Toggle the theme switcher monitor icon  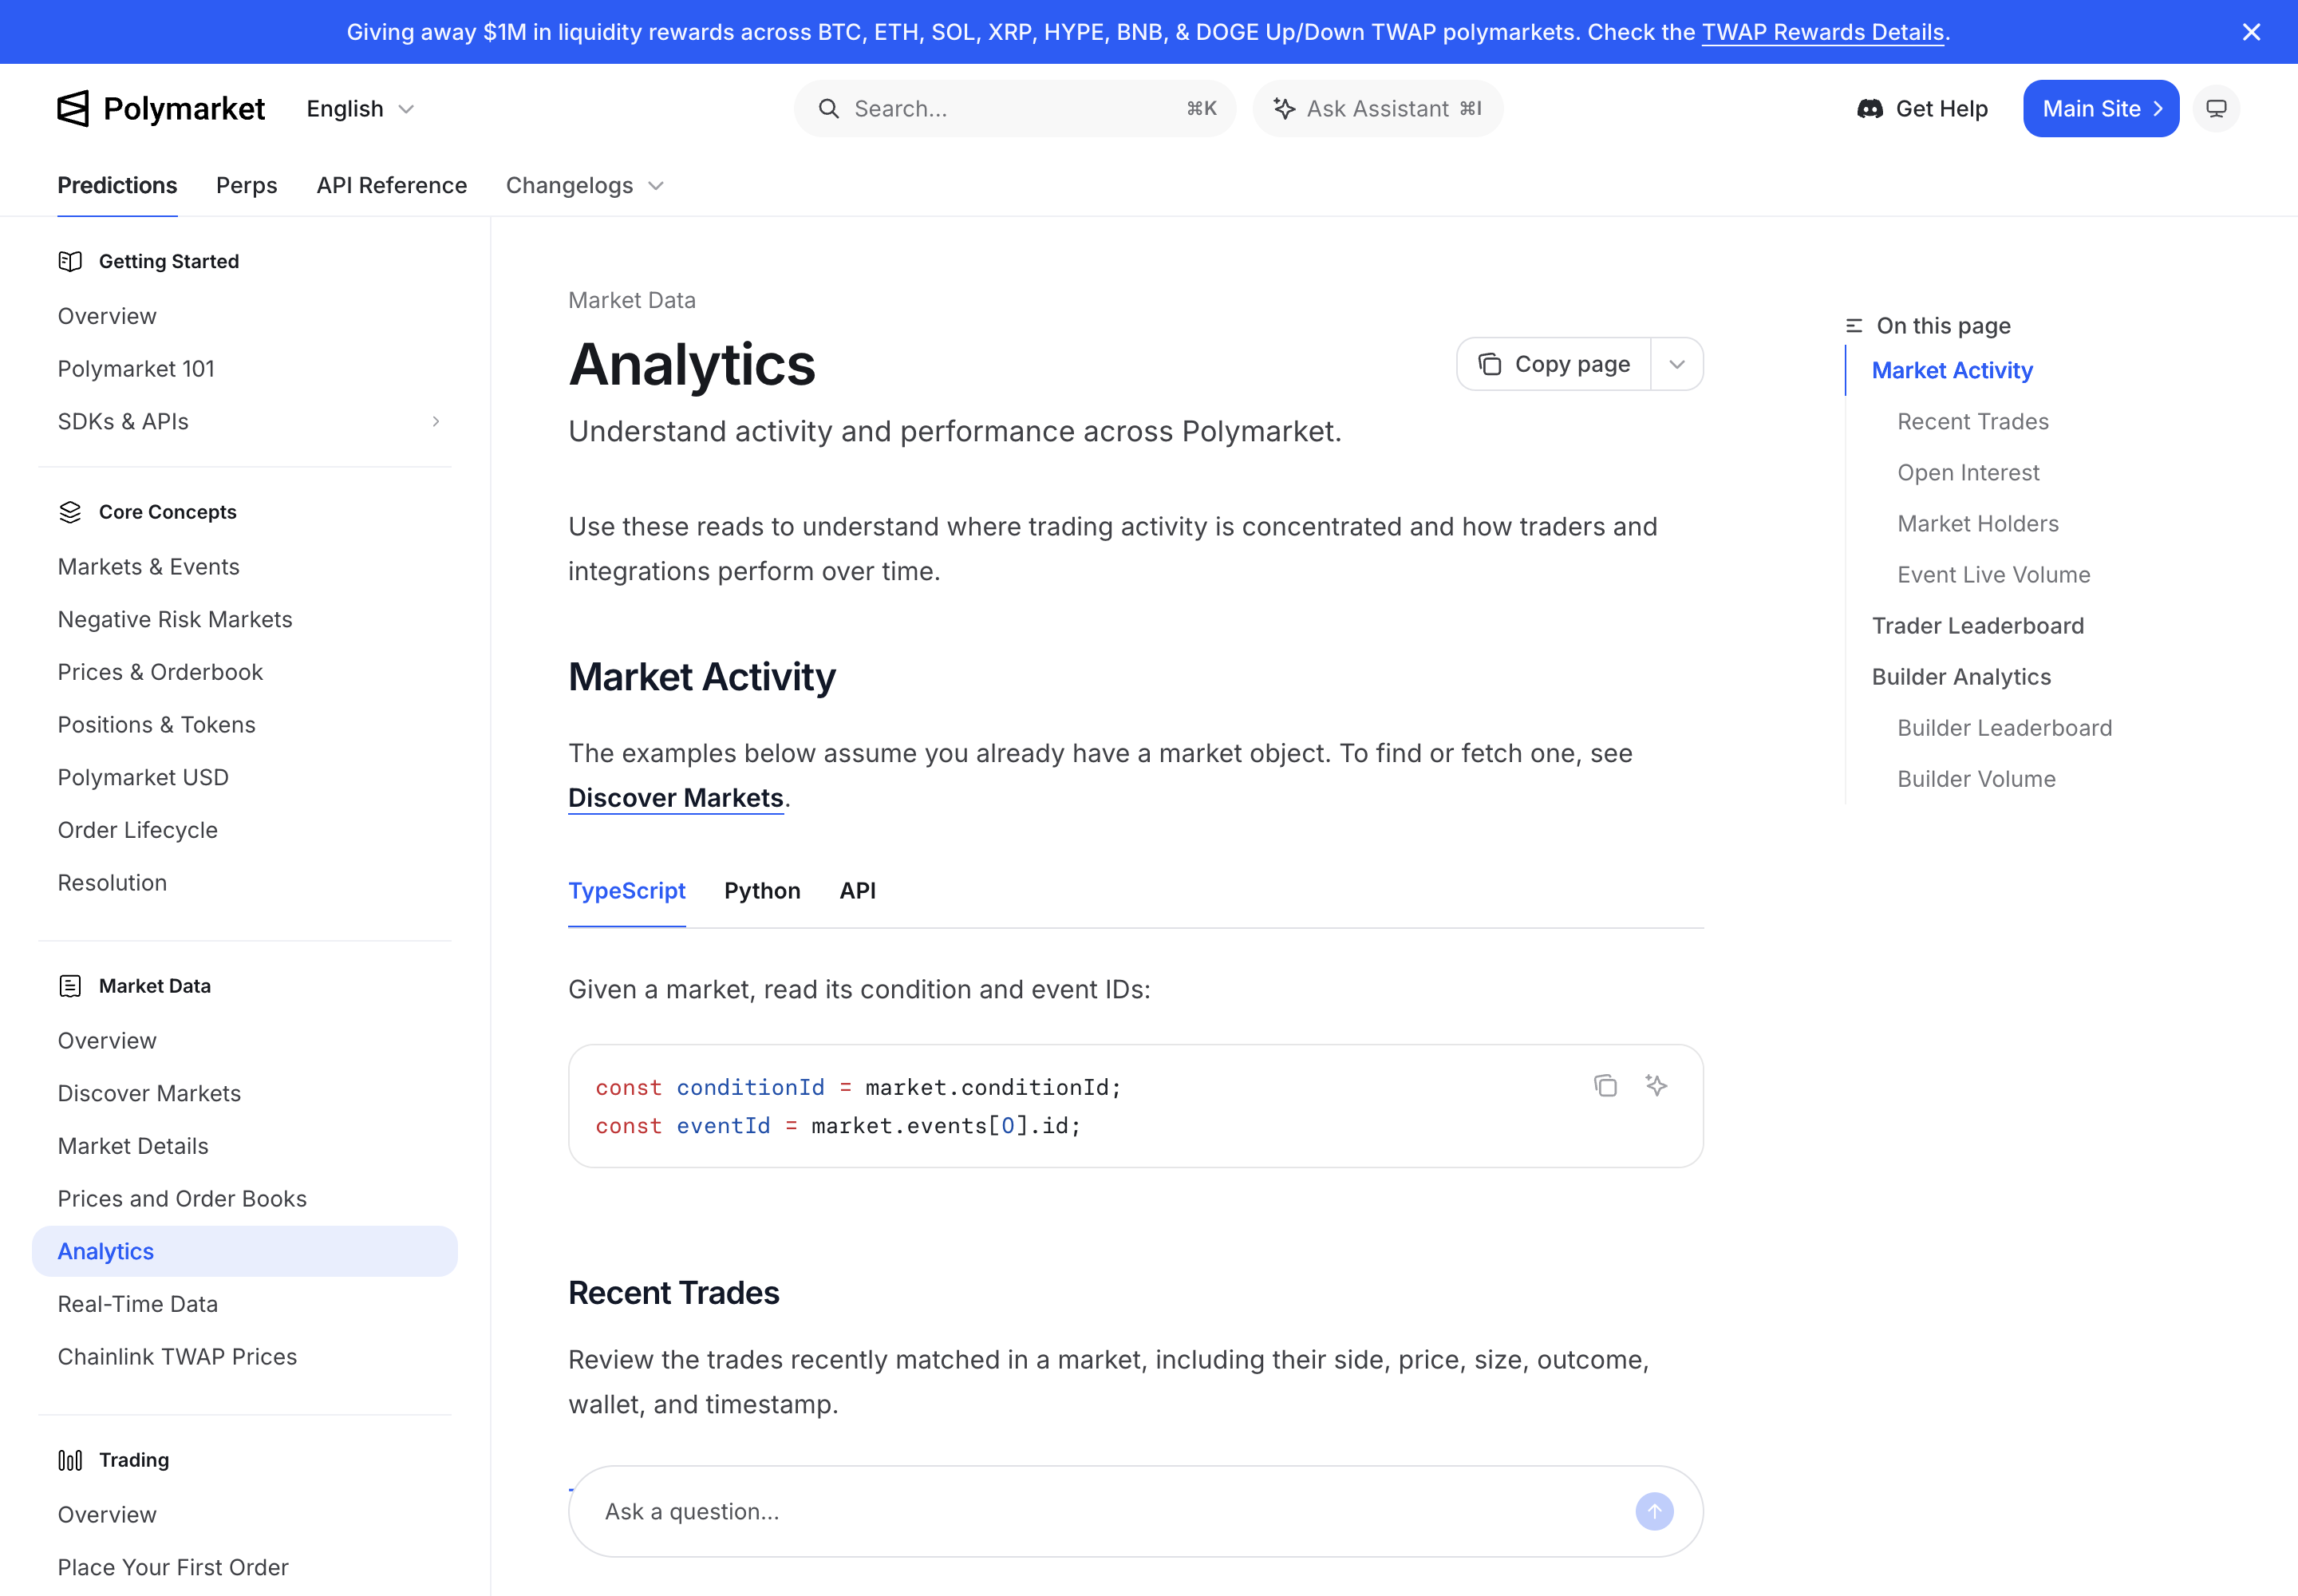[2216, 108]
